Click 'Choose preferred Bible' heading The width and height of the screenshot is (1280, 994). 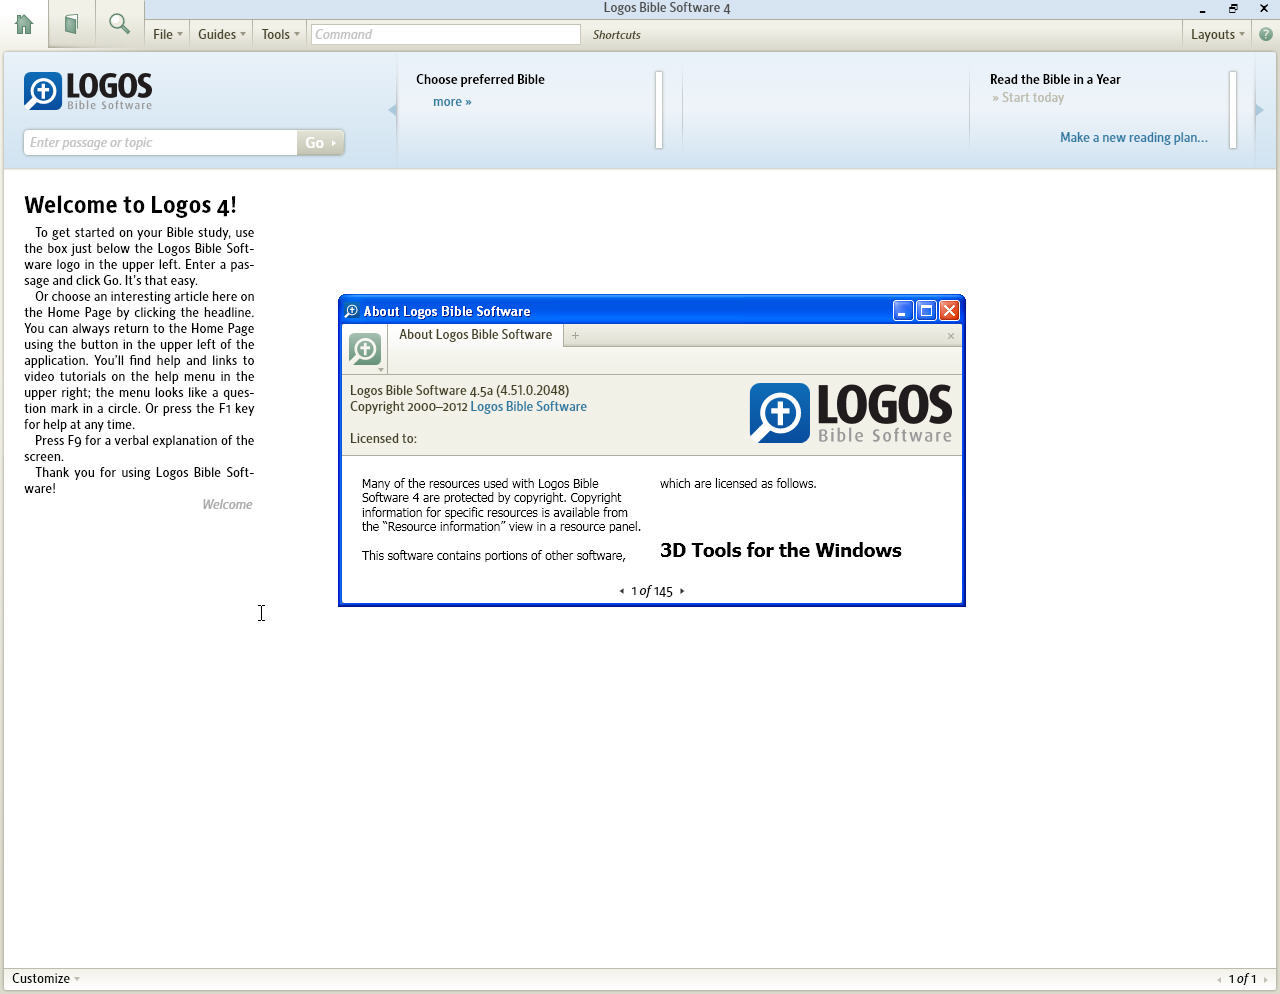coord(480,79)
